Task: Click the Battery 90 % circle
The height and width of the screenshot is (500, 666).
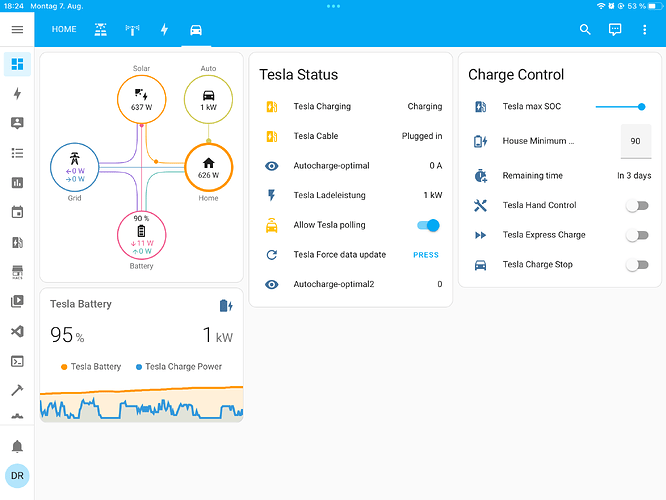Action: [x=141, y=235]
